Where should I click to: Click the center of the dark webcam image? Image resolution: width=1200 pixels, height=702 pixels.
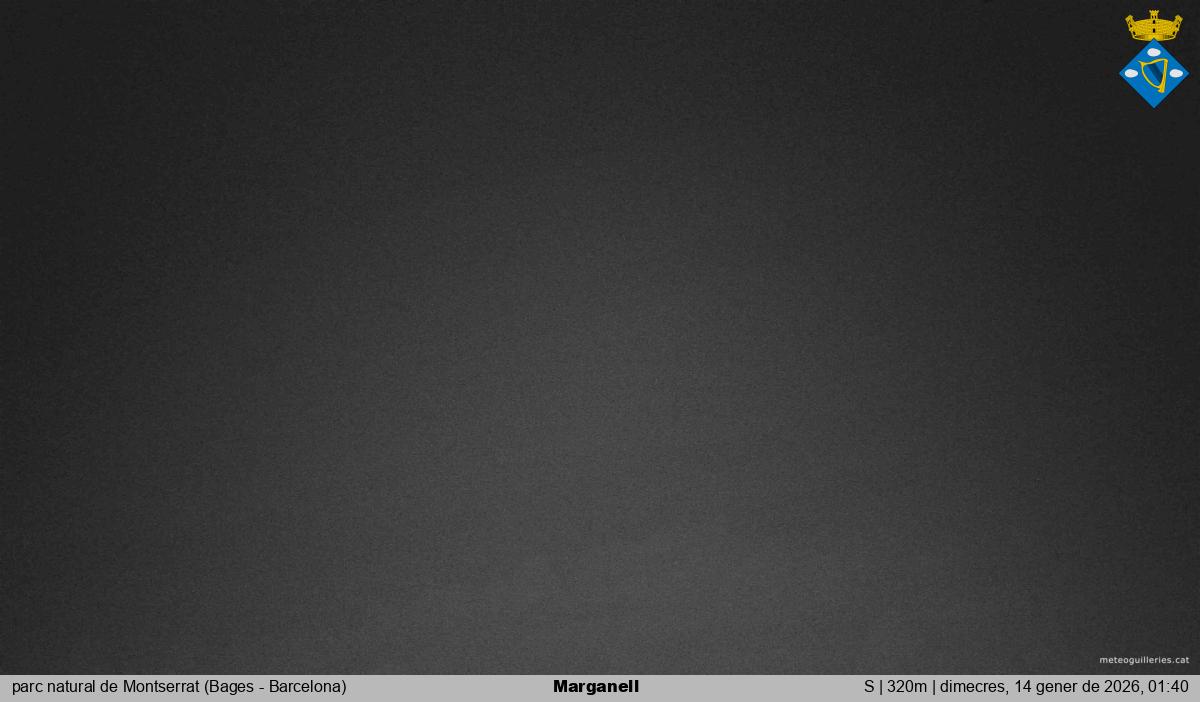click(x=600, y=337)
